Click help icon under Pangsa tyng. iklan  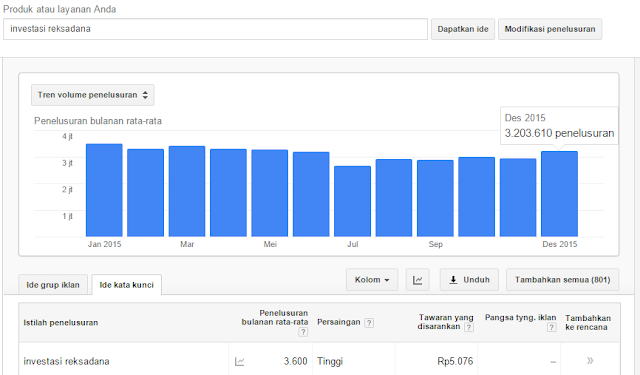point(551,327)
